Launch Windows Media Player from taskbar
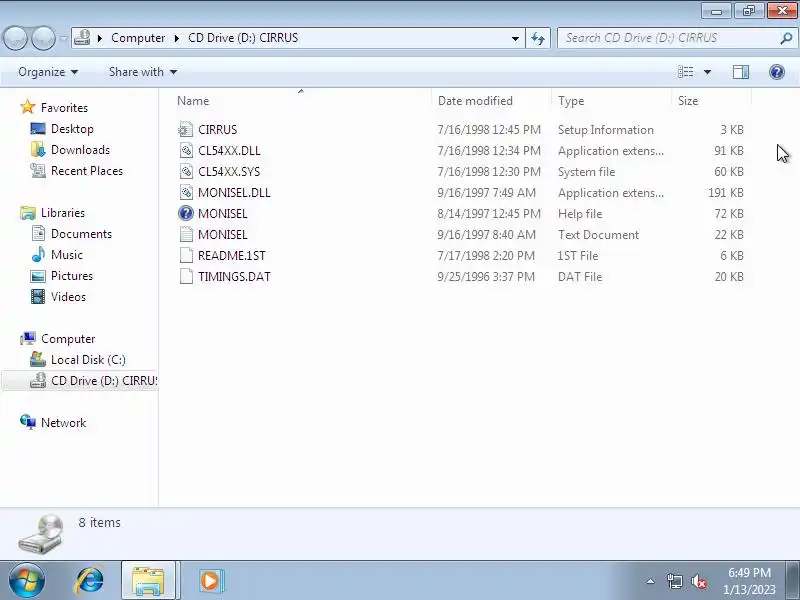 210,580
